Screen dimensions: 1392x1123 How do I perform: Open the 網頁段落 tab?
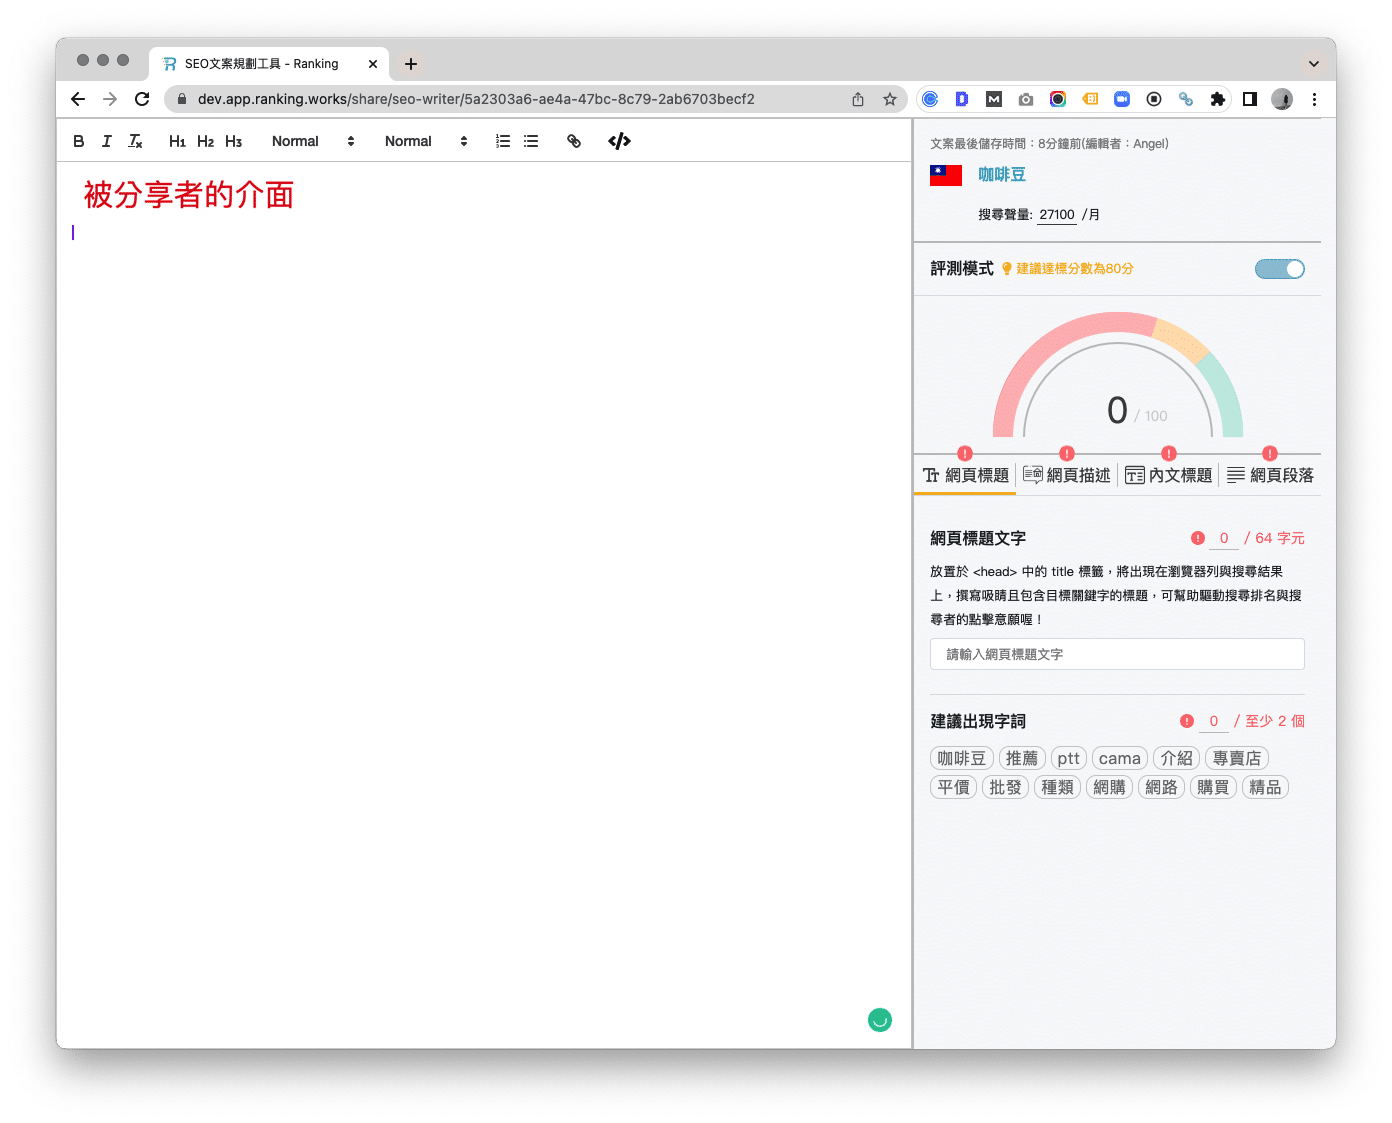(x=1271, y=475)
